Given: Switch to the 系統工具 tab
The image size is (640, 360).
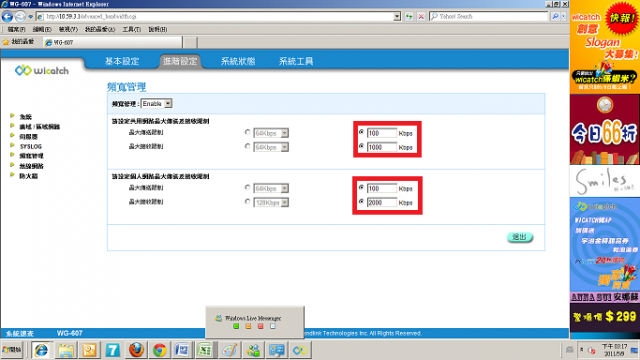Looking at the screenshot, I should pos(296,61).
